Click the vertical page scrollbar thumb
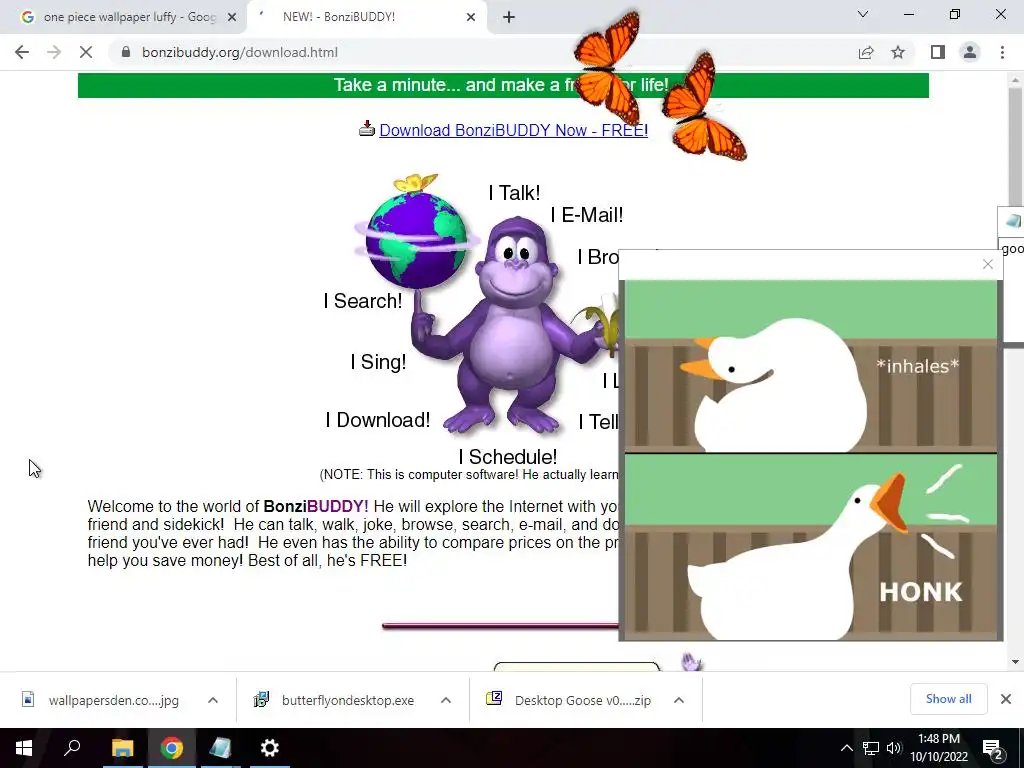1024x768 pixels. pyautogui.click(x=1015, y=147)
